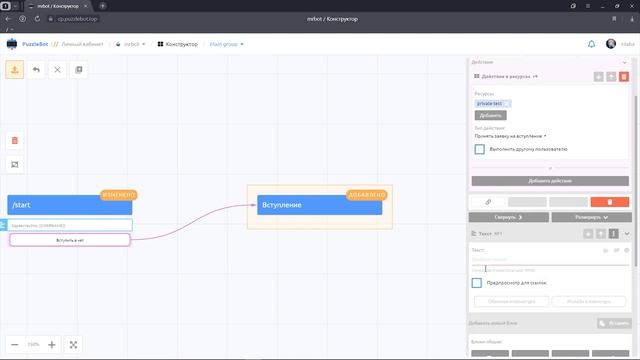The height and width of the screenshot is (360, 640).
Task: Move the resource action down with arrow icon
Action: pyautogui.click(x=598, y=77)
